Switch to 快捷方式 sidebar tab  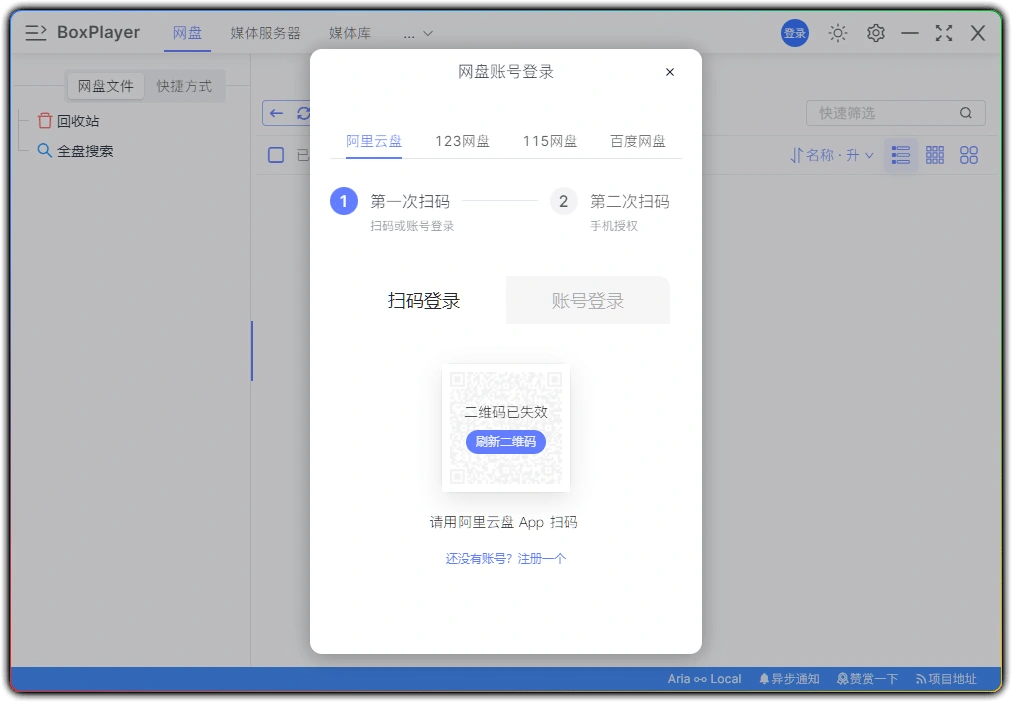184,86
